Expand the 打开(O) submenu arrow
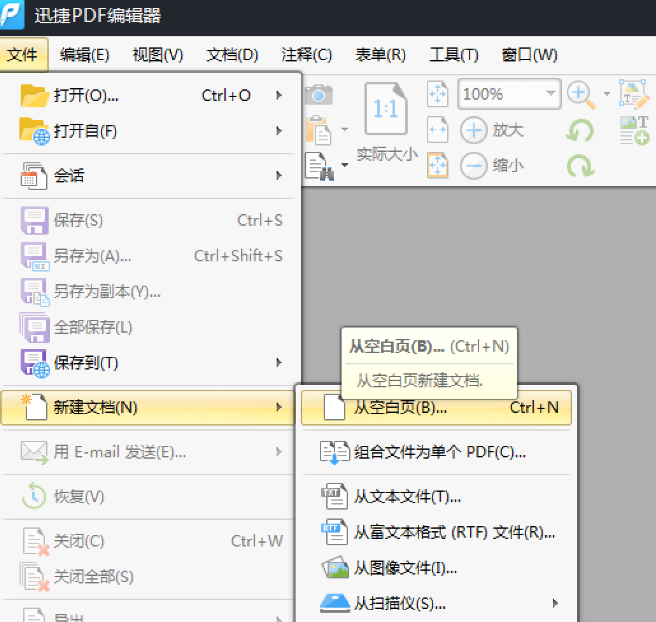Screen dimensions: 656x622 coord(279,95)
